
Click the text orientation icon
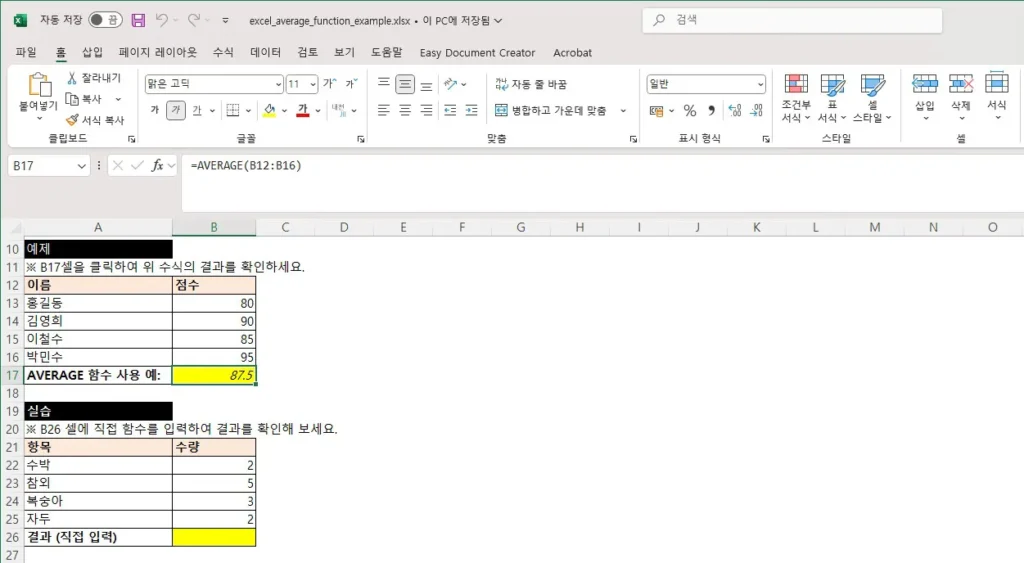point(450,84)
